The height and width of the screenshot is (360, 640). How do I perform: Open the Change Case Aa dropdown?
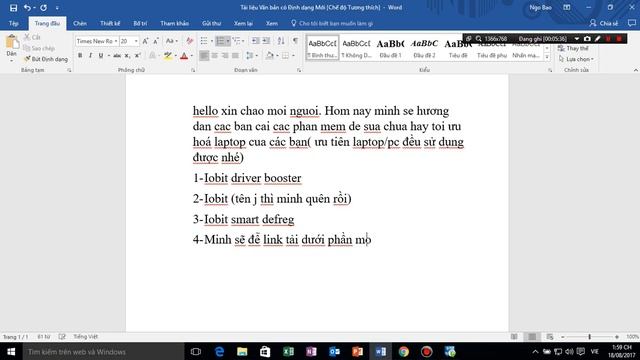pos(171,41)
